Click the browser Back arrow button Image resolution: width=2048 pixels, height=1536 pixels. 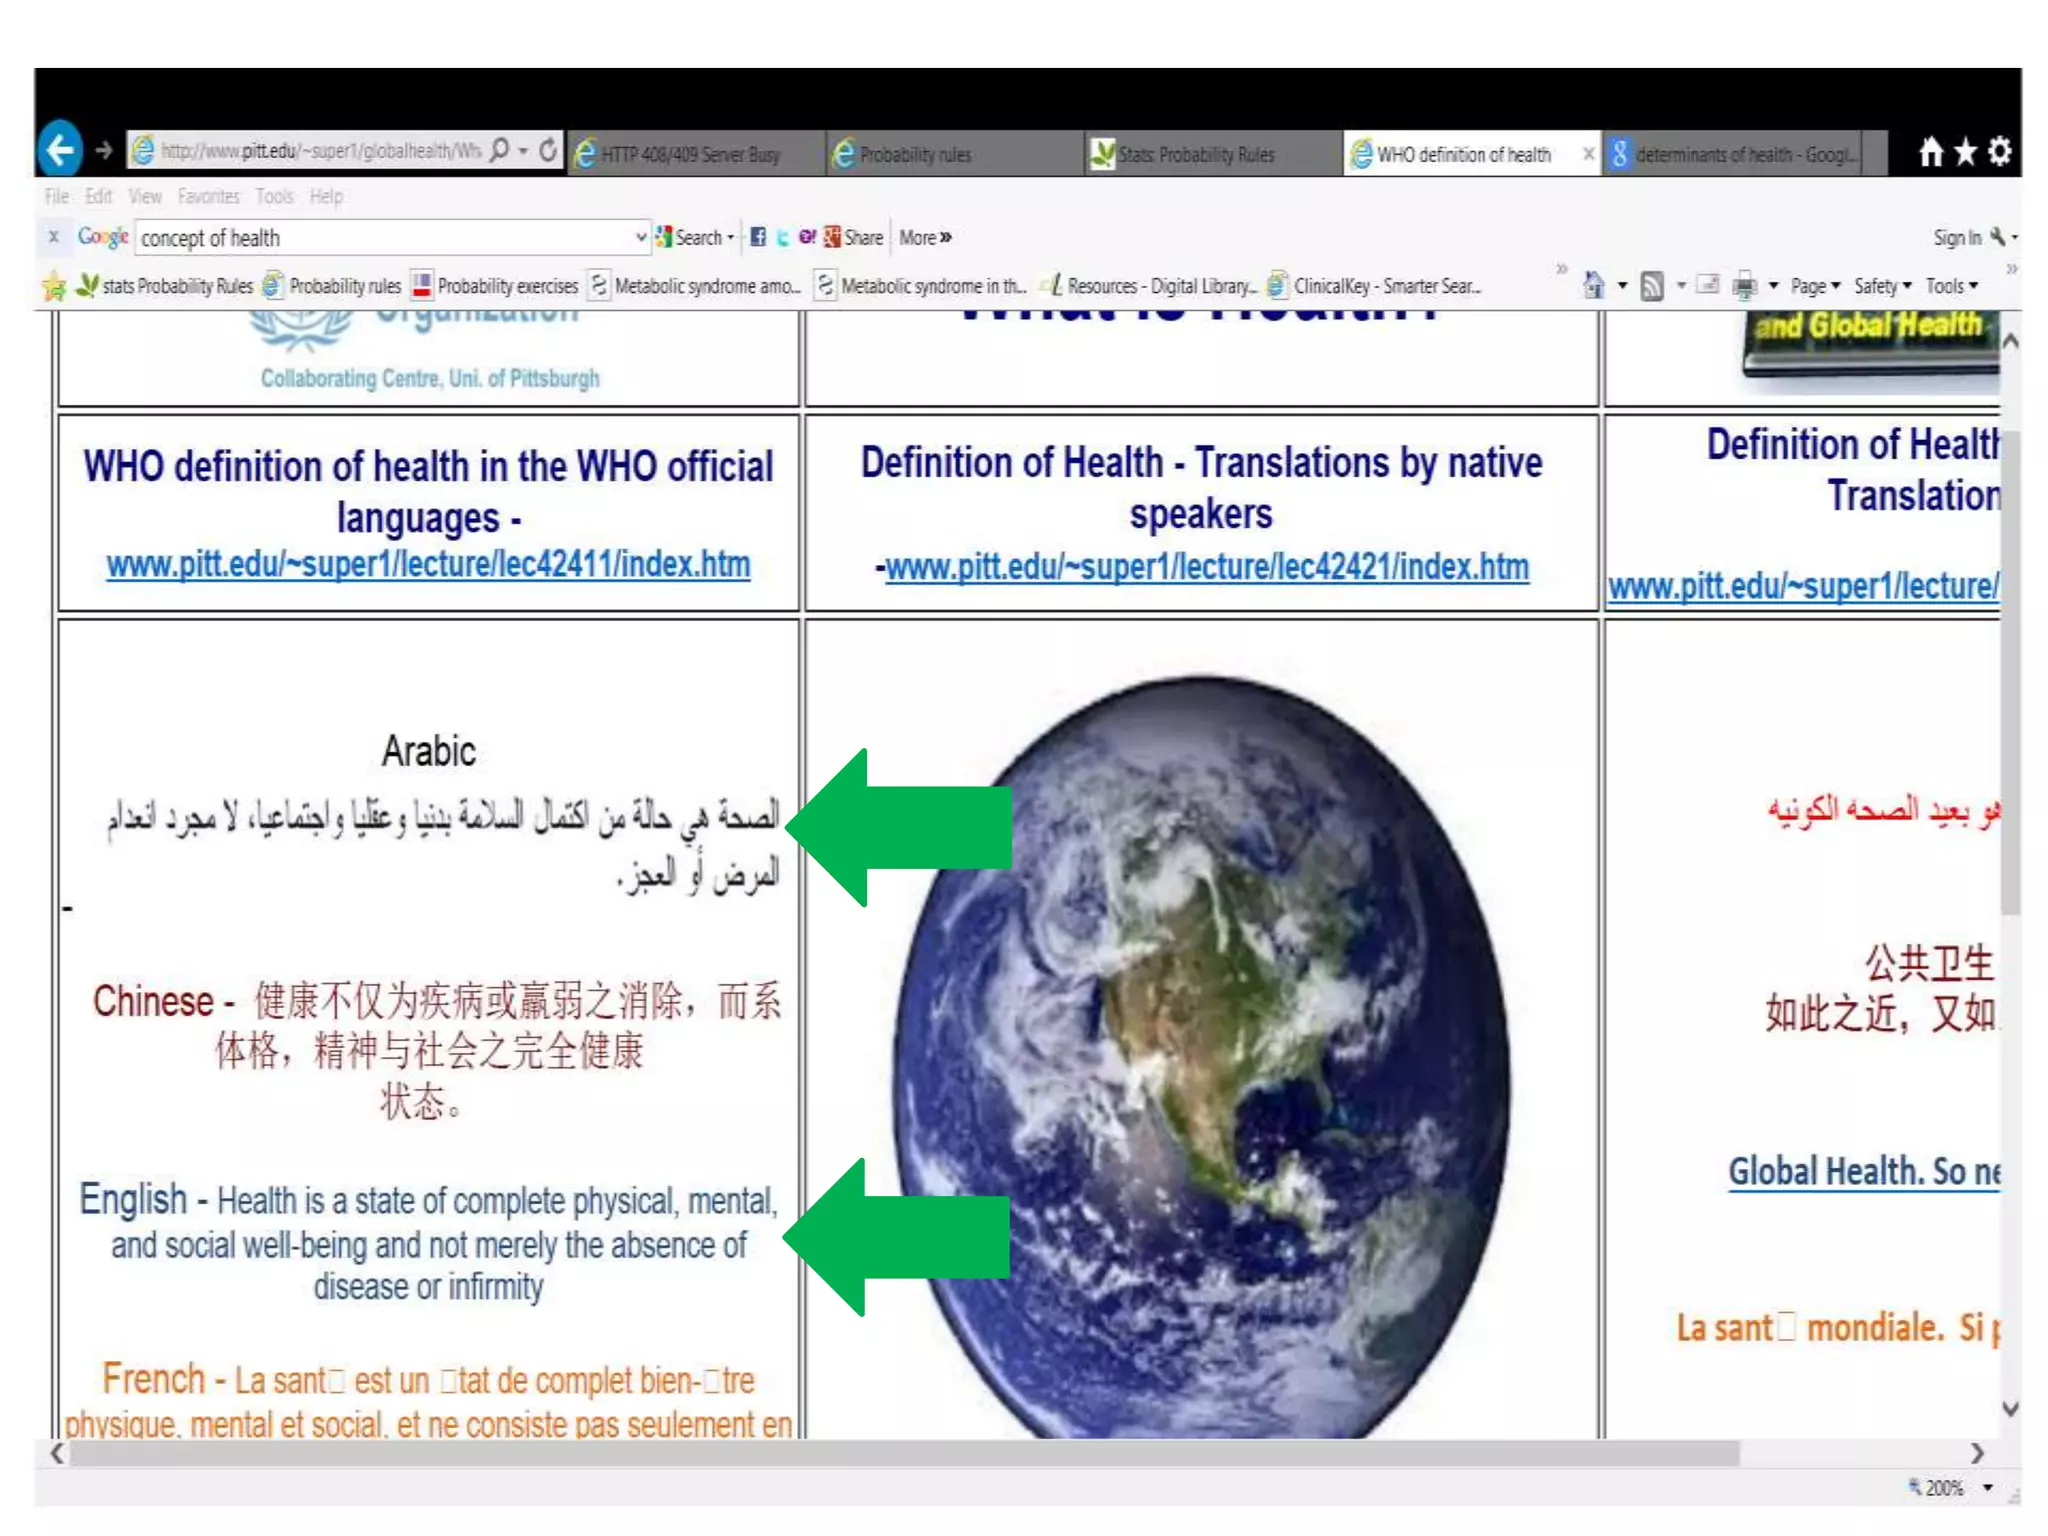[61, 151]
